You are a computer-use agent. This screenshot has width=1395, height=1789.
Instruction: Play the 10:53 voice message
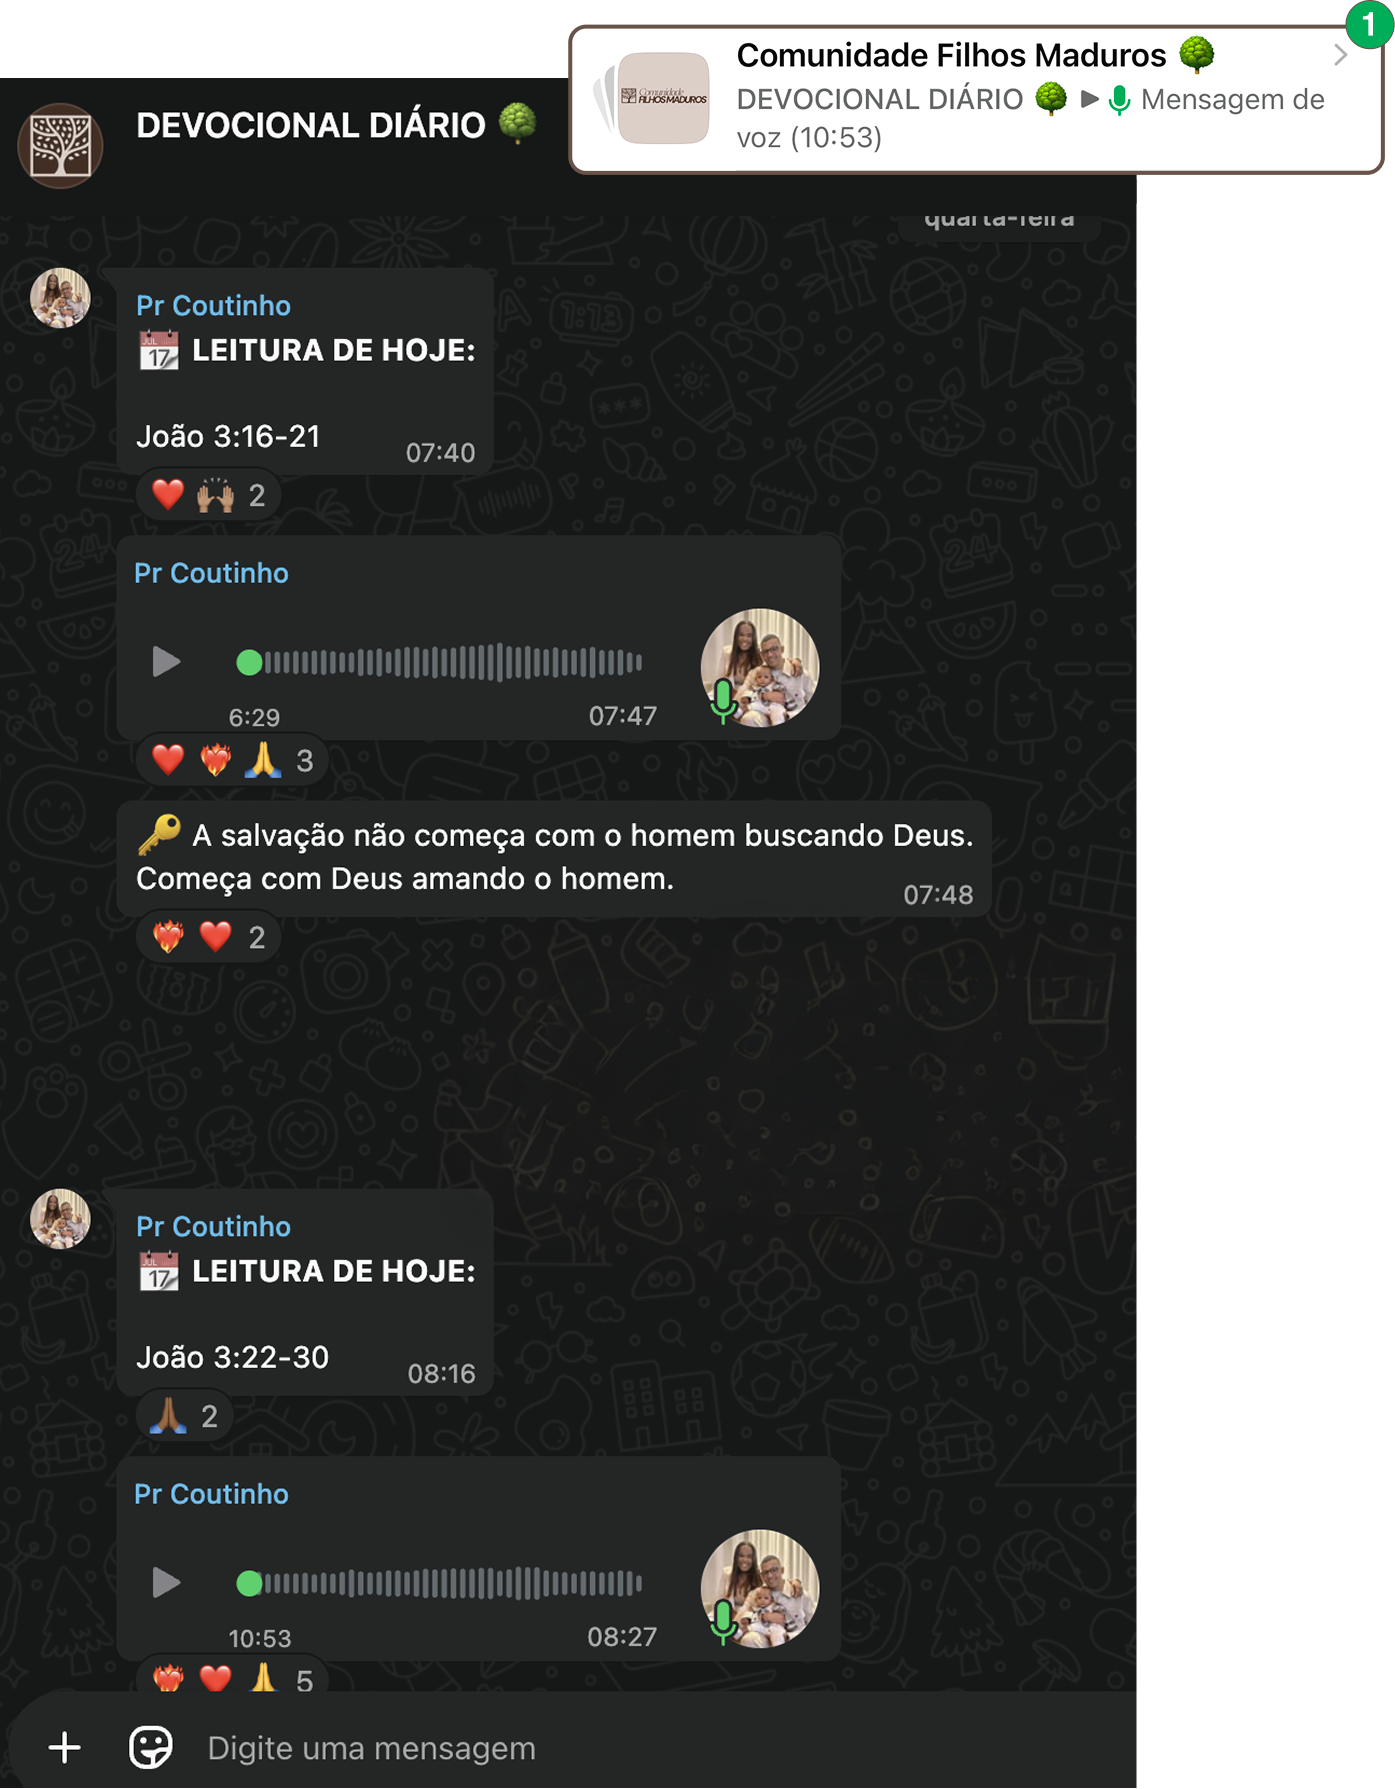coord(166,1583)
